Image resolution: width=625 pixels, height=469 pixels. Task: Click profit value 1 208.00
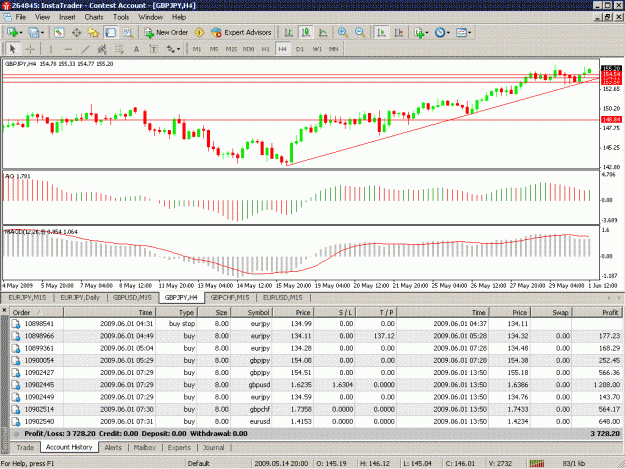[606, 385]
